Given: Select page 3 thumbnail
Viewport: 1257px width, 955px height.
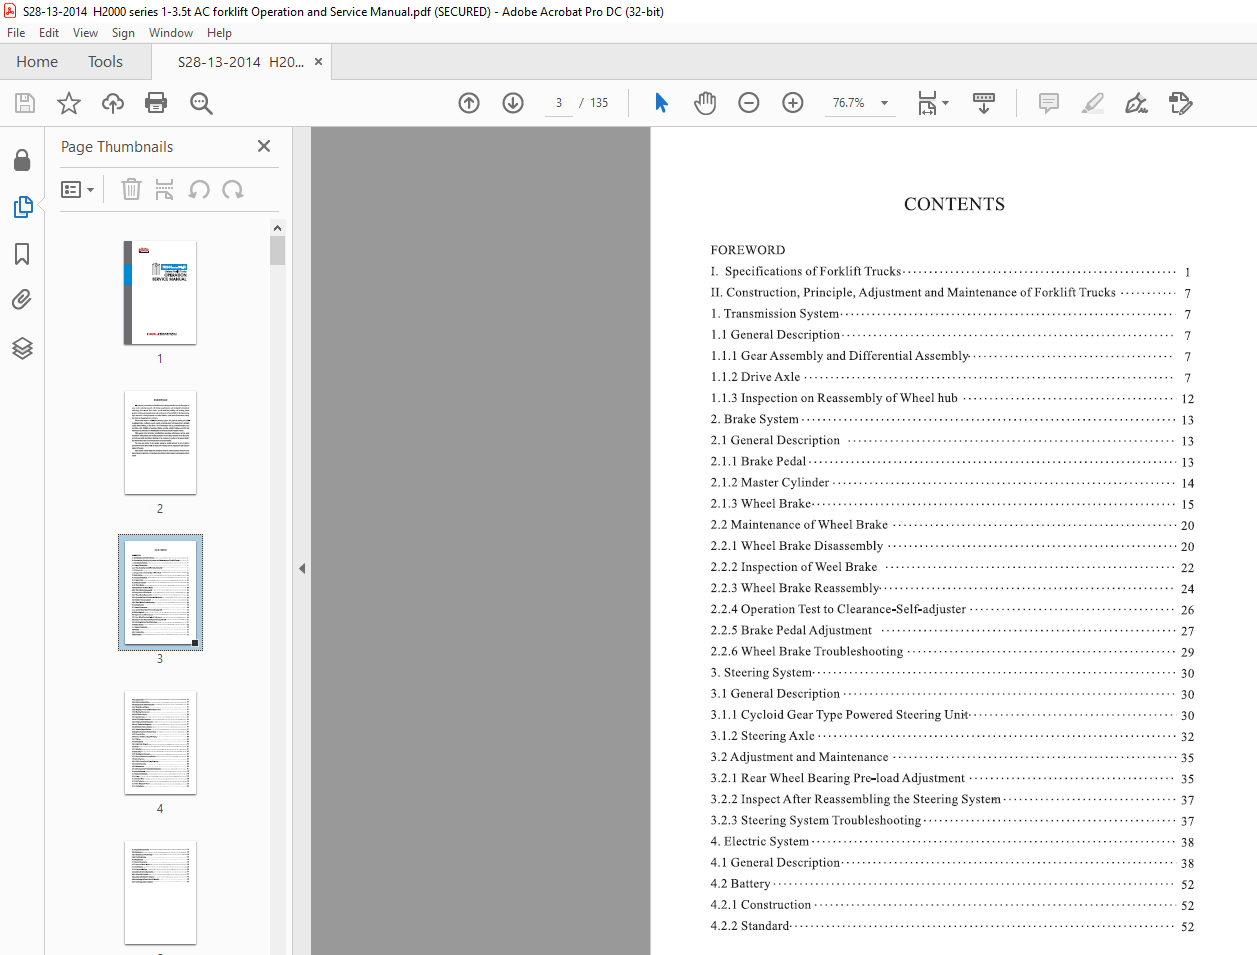Looking at the screenshot, I should (160, 593).
